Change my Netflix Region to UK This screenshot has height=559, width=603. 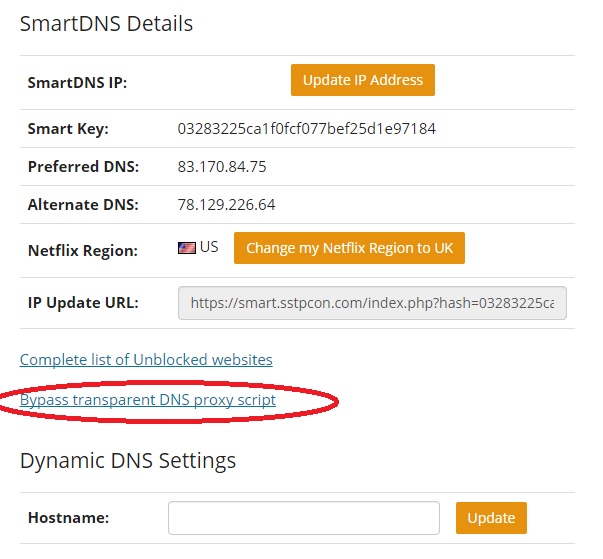tap(349, 248)
